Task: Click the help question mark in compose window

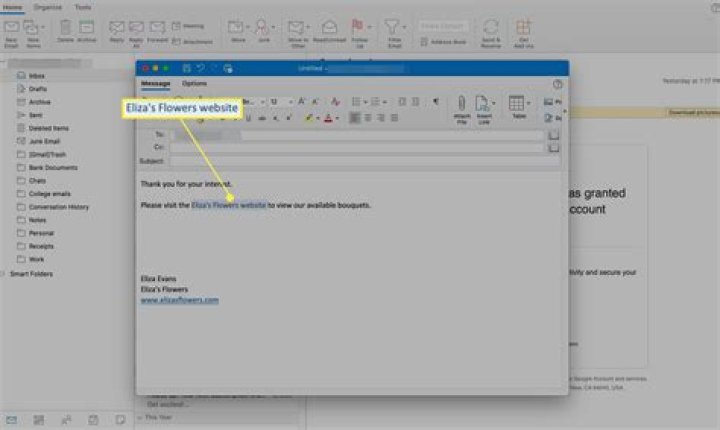Action: pyautogui.click(x=557, y=84)
